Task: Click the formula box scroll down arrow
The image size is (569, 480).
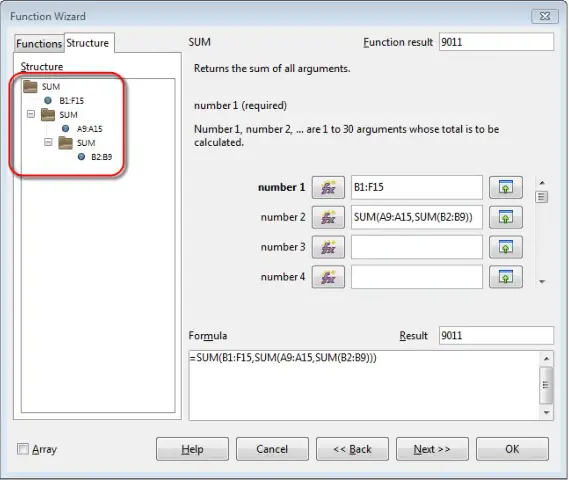Action: point(547,413)
